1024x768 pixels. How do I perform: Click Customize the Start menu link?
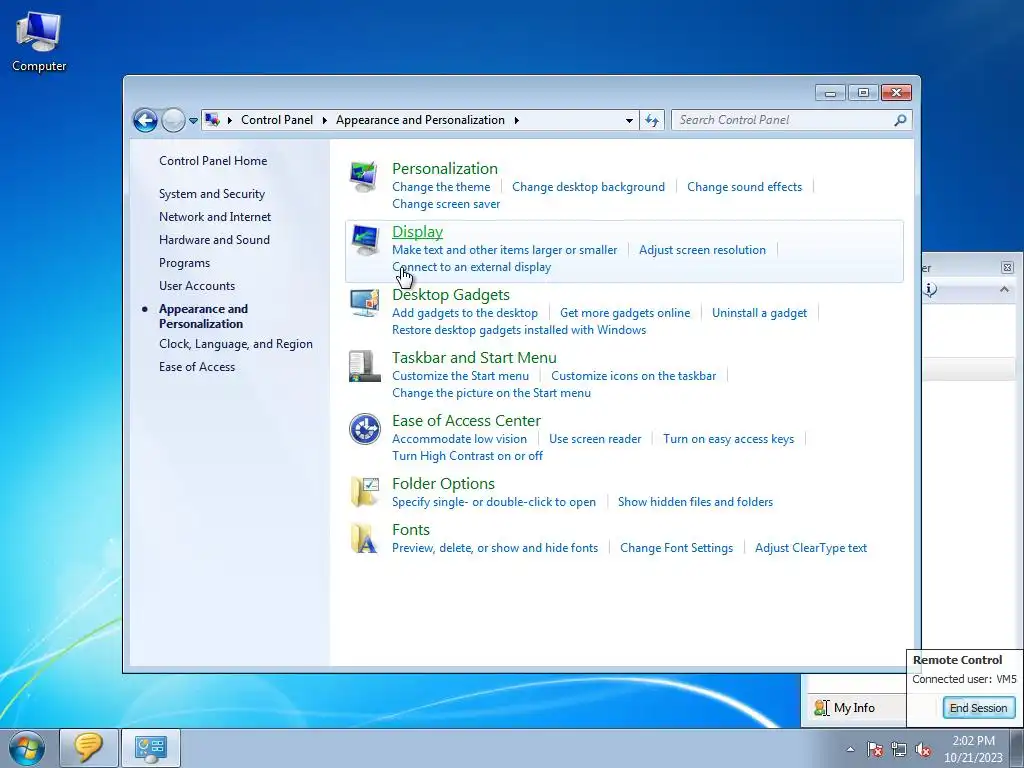tap(460, 376)
